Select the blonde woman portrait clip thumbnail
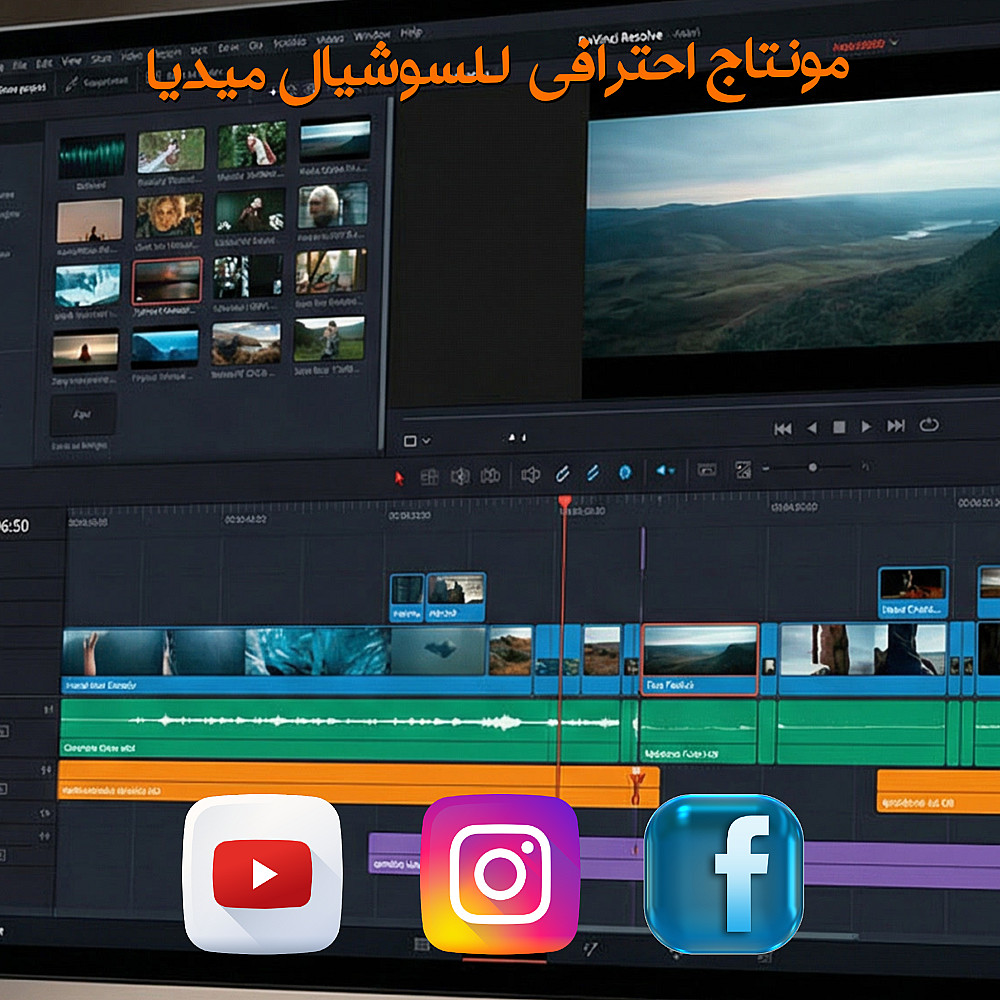 pyautogui.click(x=169, y=216)
